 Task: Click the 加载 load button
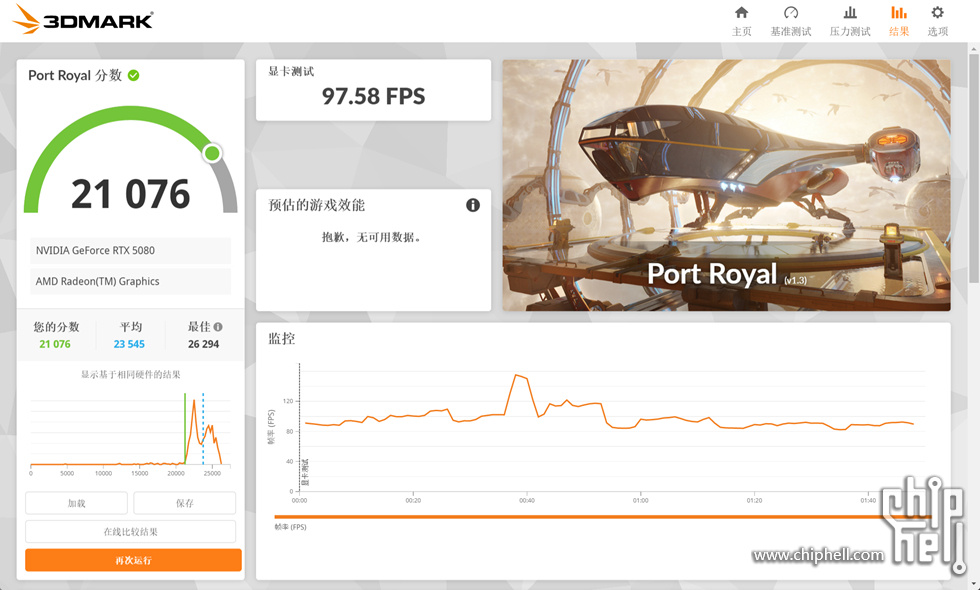[76, 503]
